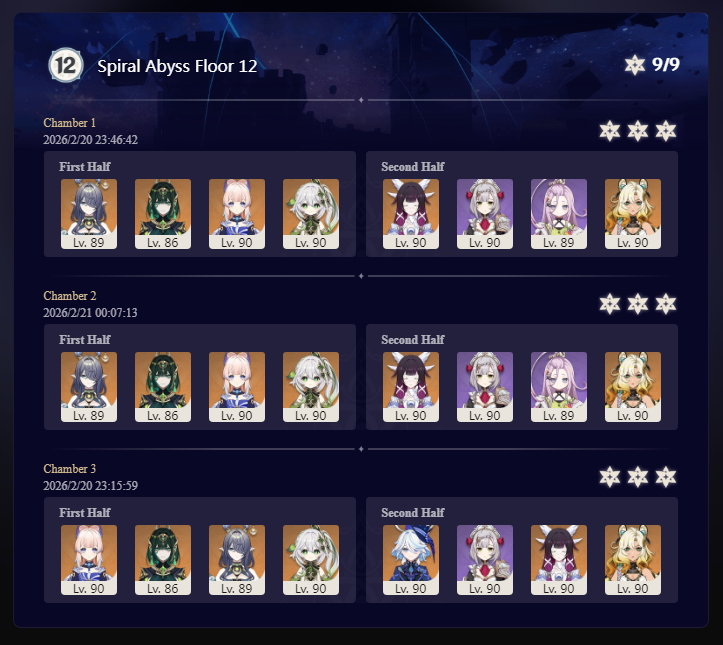This screenshot has width=723, height=645.
Task: Click Chamber 3 timestamp 23:15:59
Action: [116, 485]
